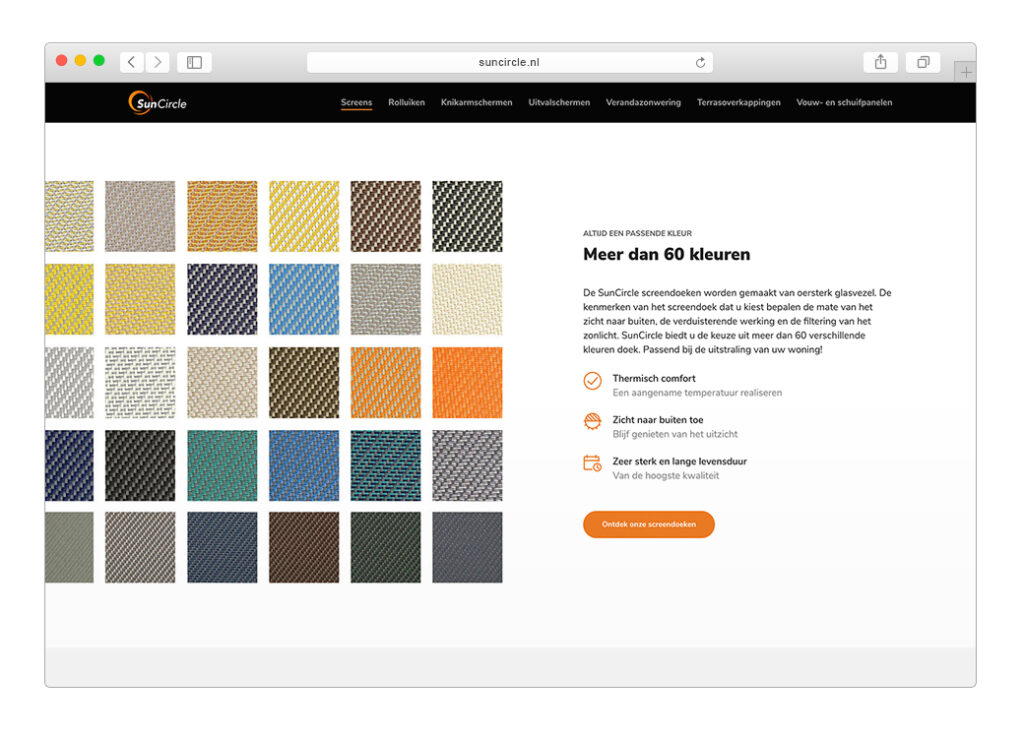This screenshot has width=1024, height=738.
Task: Select the Vouw- en schuifpanelen menu item
Action: pos(845,102)
